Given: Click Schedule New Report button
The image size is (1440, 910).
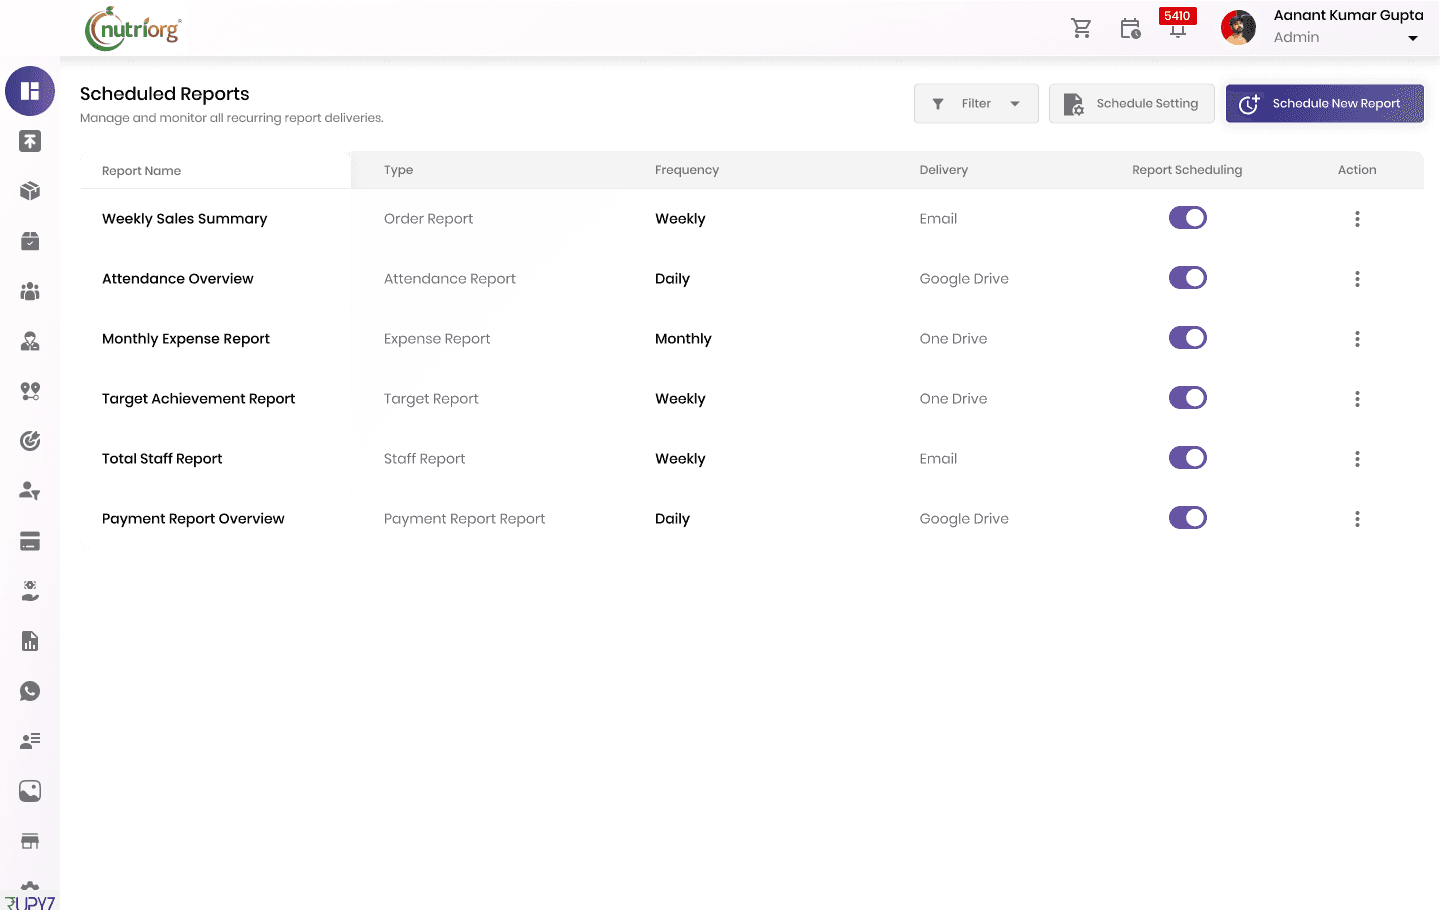Looking at the screenshot, I should click(x=1325, y=103).
